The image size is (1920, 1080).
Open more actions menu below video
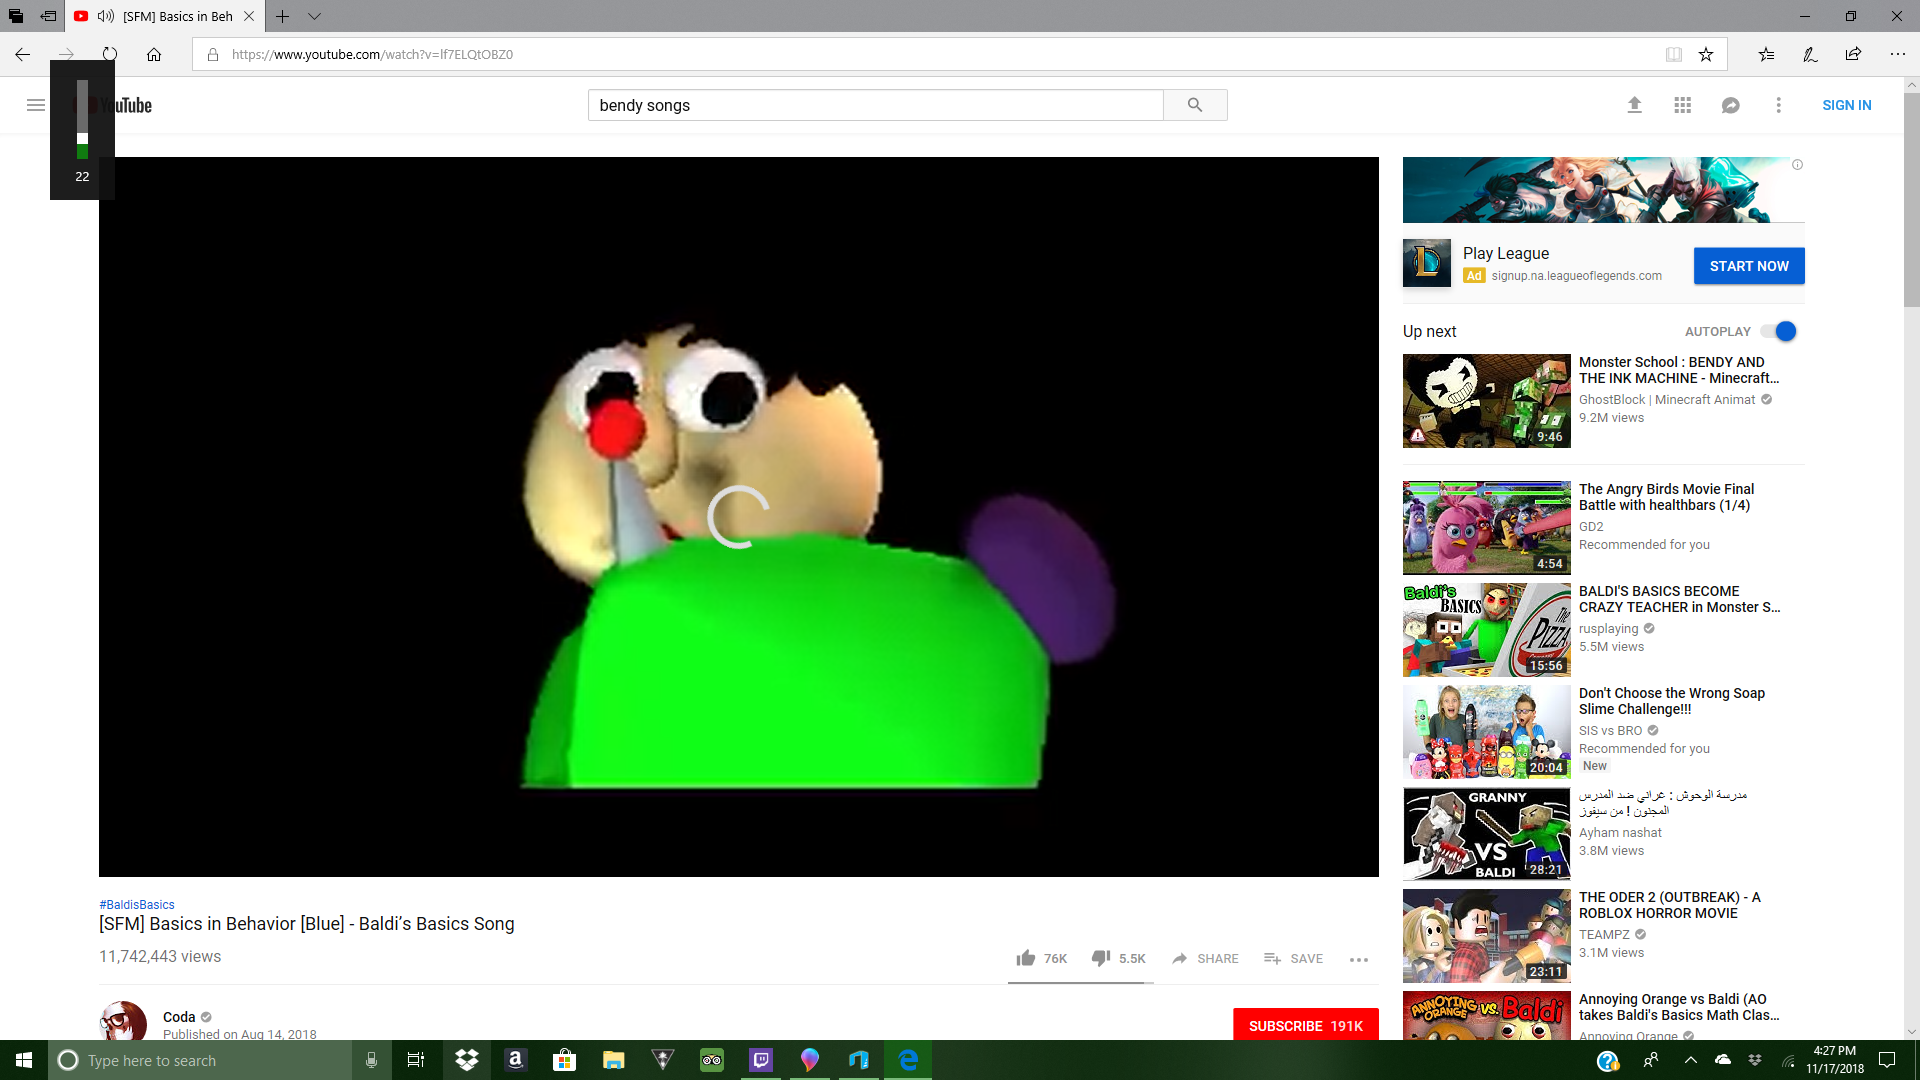pos(1359,959)
